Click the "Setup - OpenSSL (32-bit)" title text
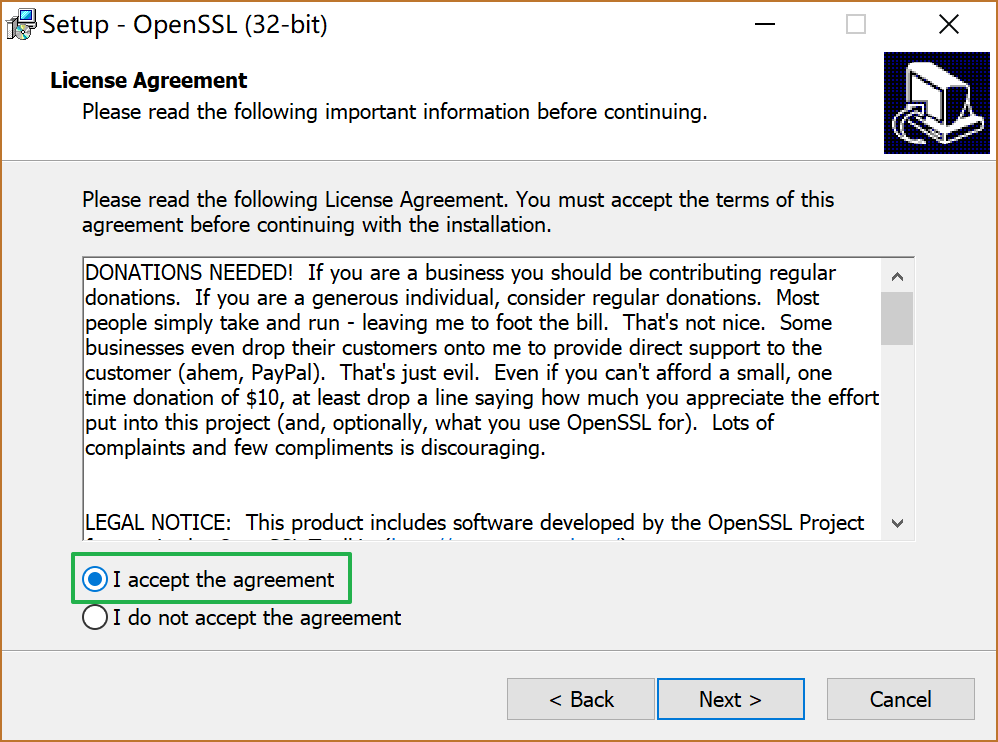 [185, 25]
